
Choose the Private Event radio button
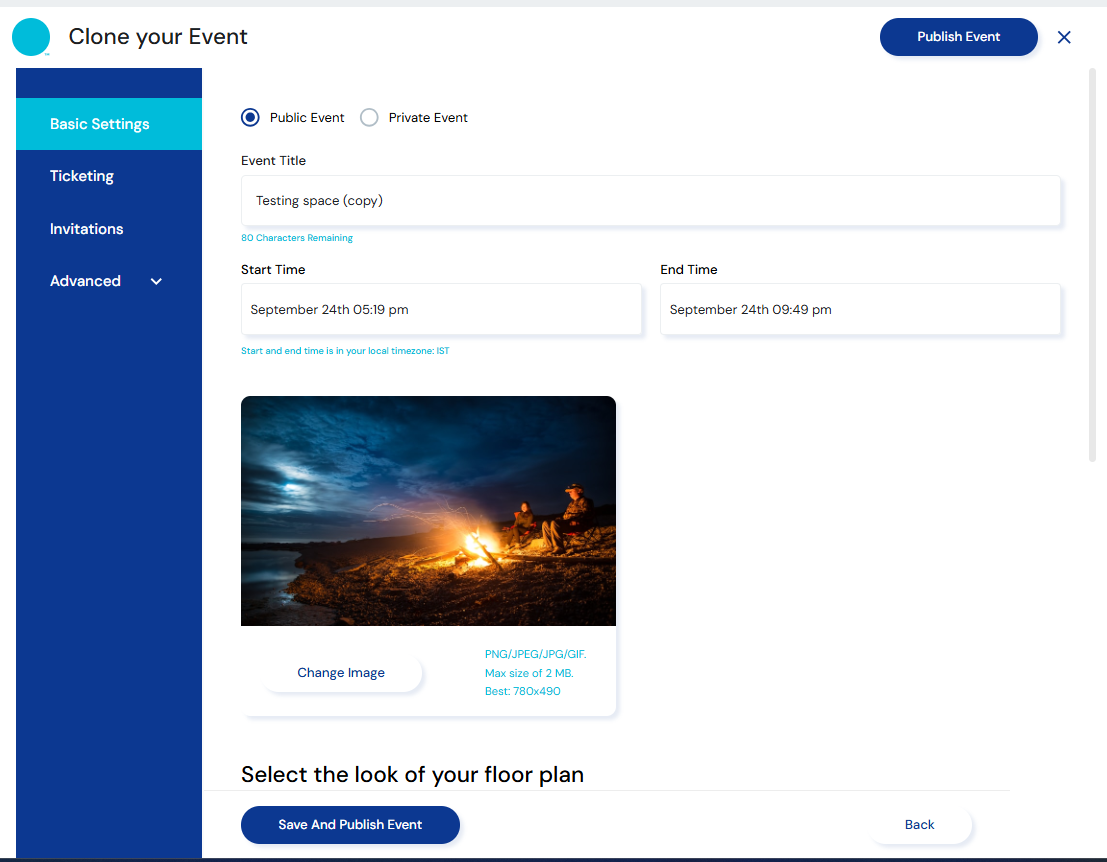(370, 118)
